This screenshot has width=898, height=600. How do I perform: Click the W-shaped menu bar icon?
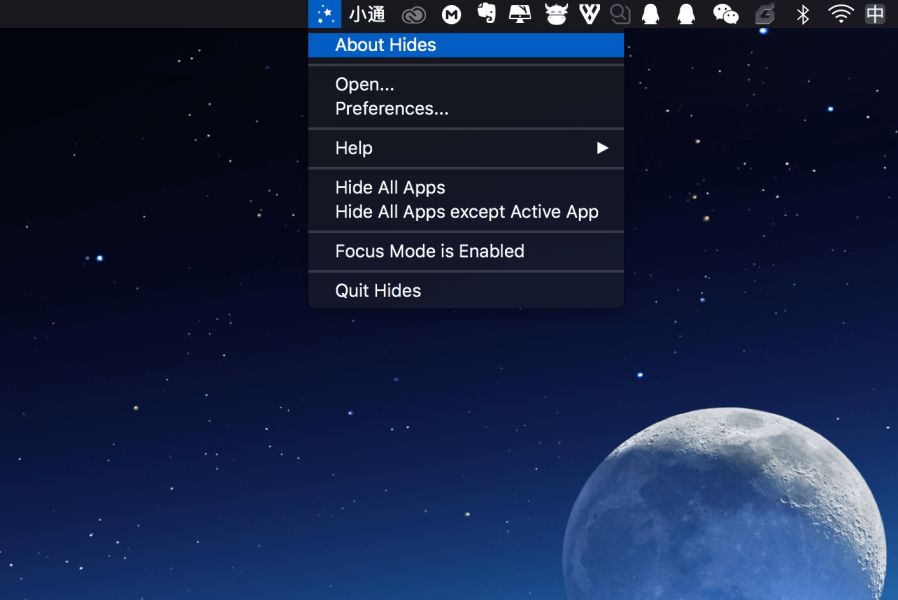tap(589, 14)
